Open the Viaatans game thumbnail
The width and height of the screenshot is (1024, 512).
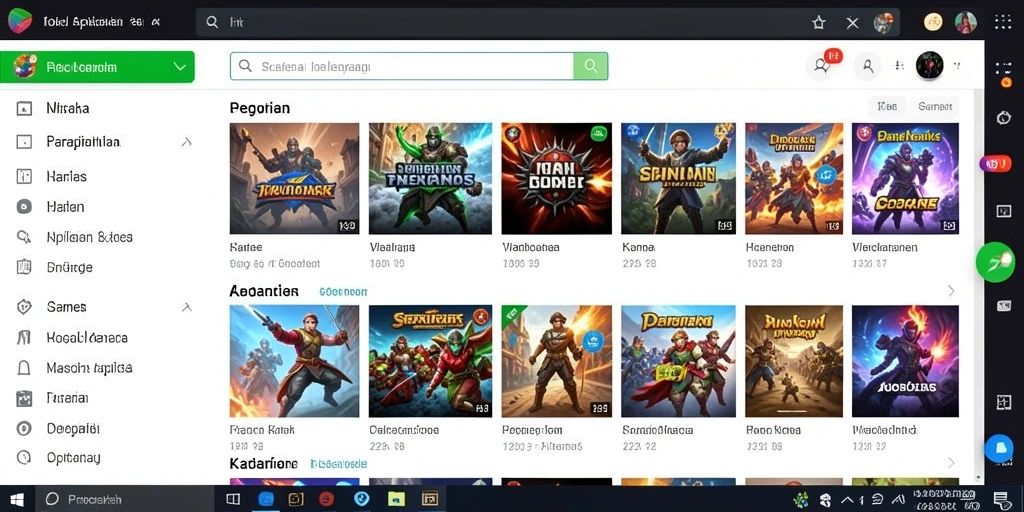pyautogui.click(x=430, y=178)
